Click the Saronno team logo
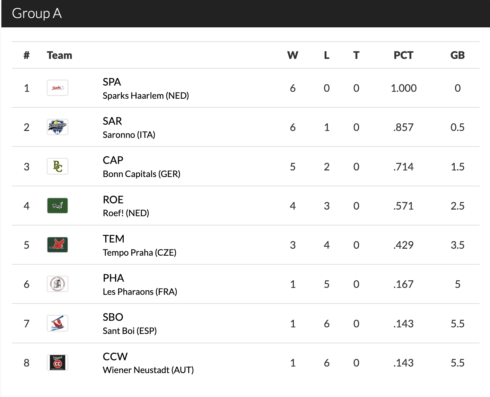The height and width of the screenshot is (397, 490). 57,127
